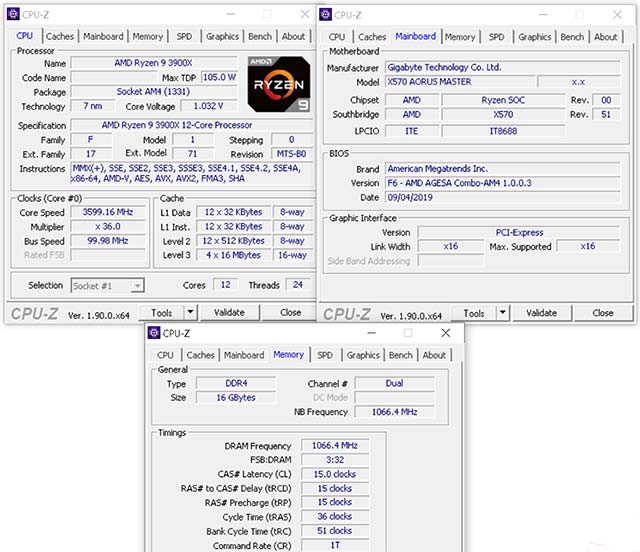Click the LPCIO value IT8688
This screenshot has width=640, height=552.
point(503,131)
